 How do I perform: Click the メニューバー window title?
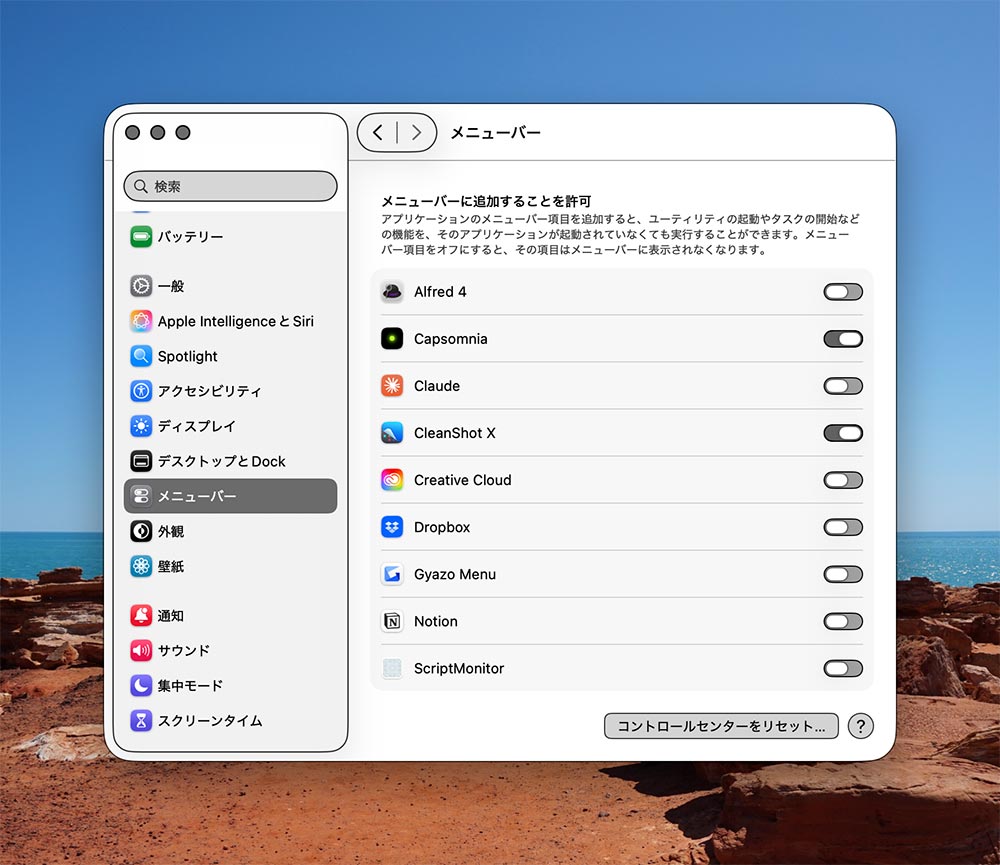coord(496,133)
